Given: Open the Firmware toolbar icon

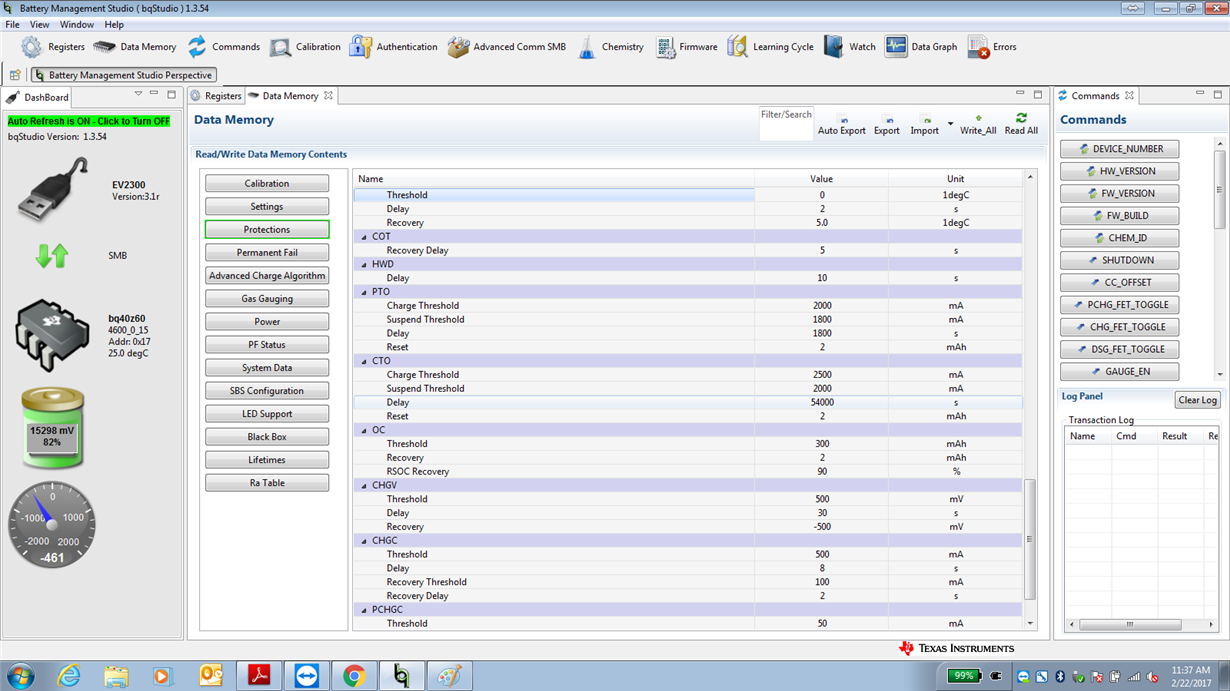Looking at the screenshot, I should (x=665, y=47).
